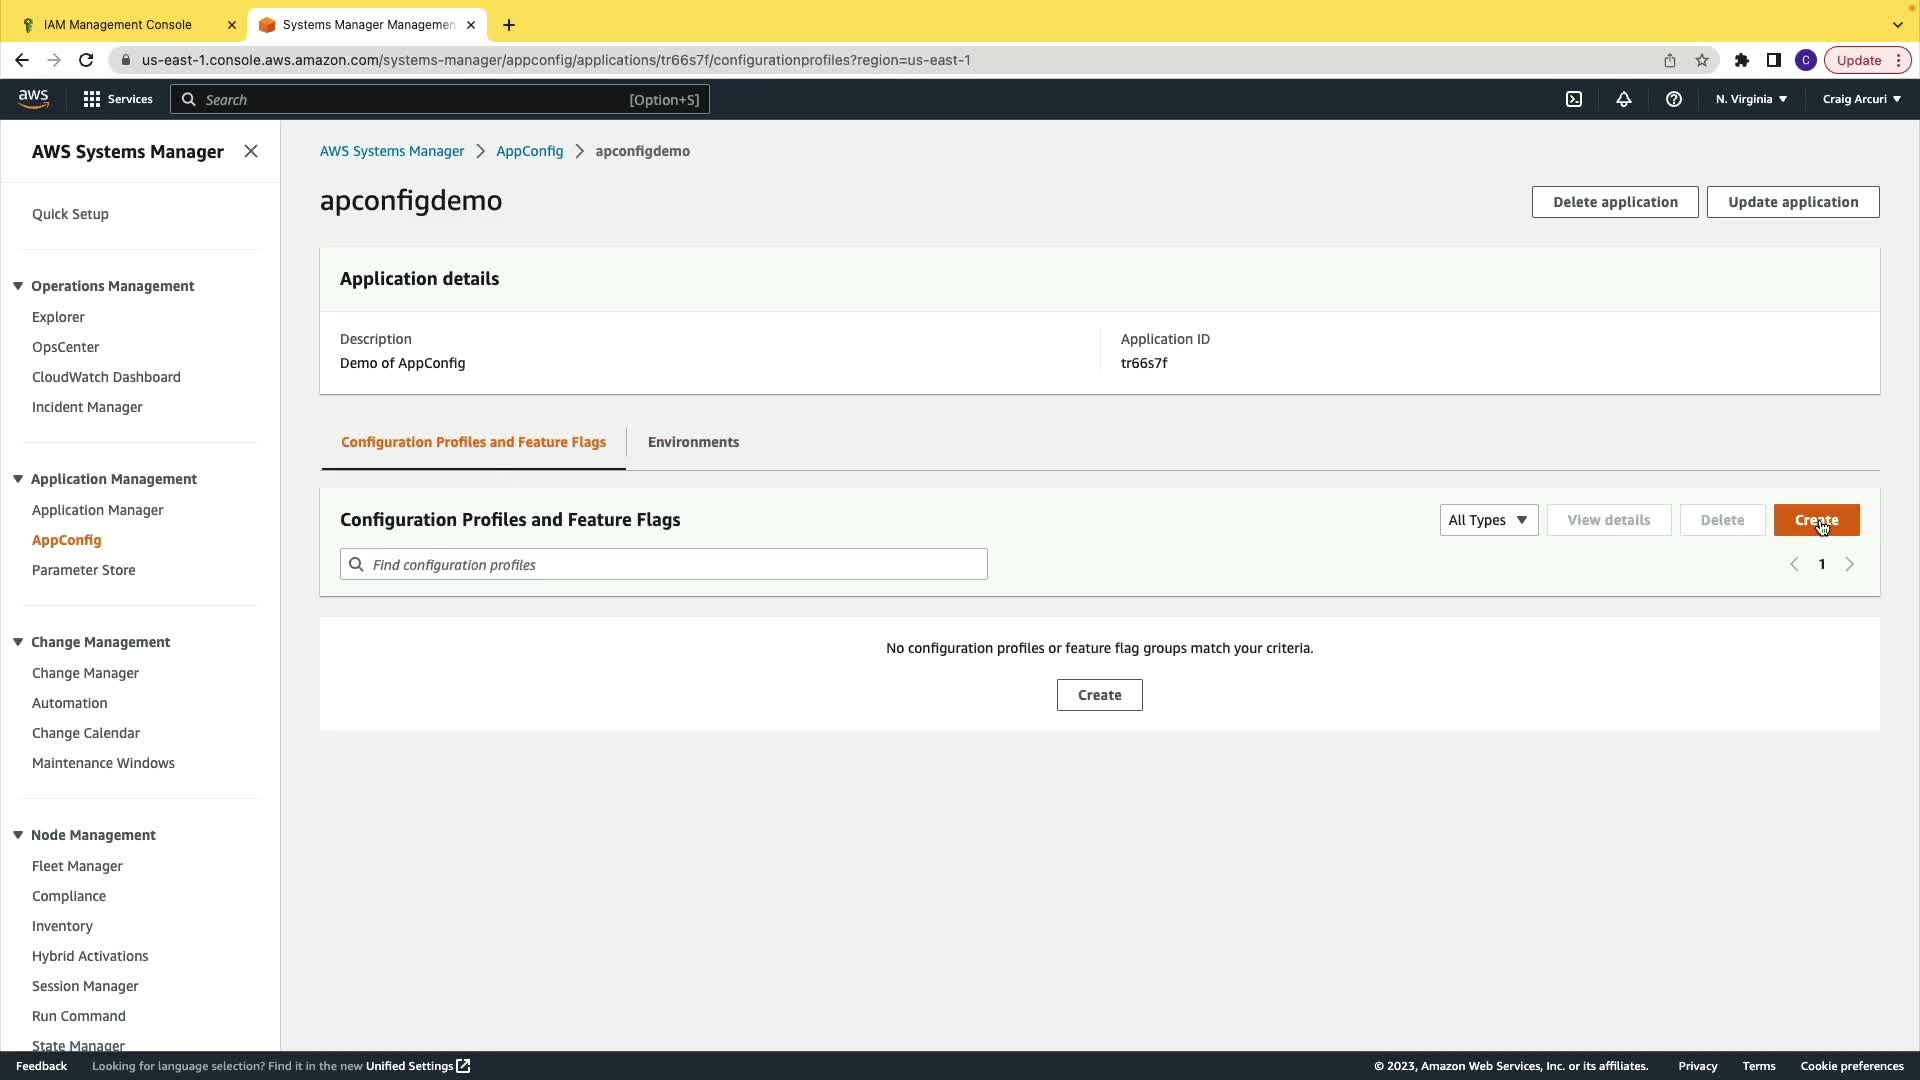Go to next page arrow in pagination
The height and width of the screenshot is (1080, 1920).
pyautogui.click(x=1850, y=565)
